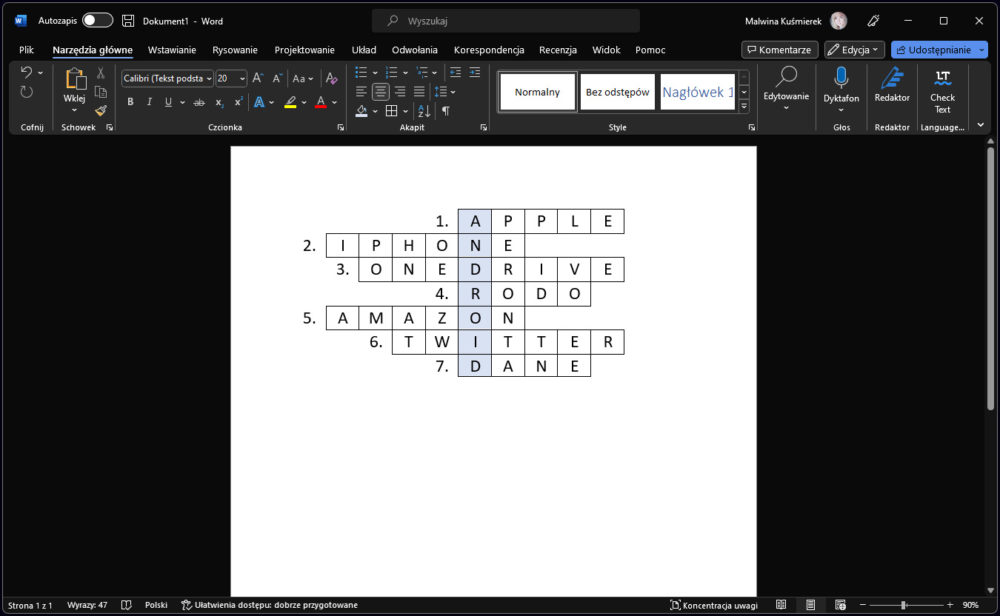Apply the Normalny style
Image resolution: width=1000 pixels, height=616 pixels.
tap(537, 92)
